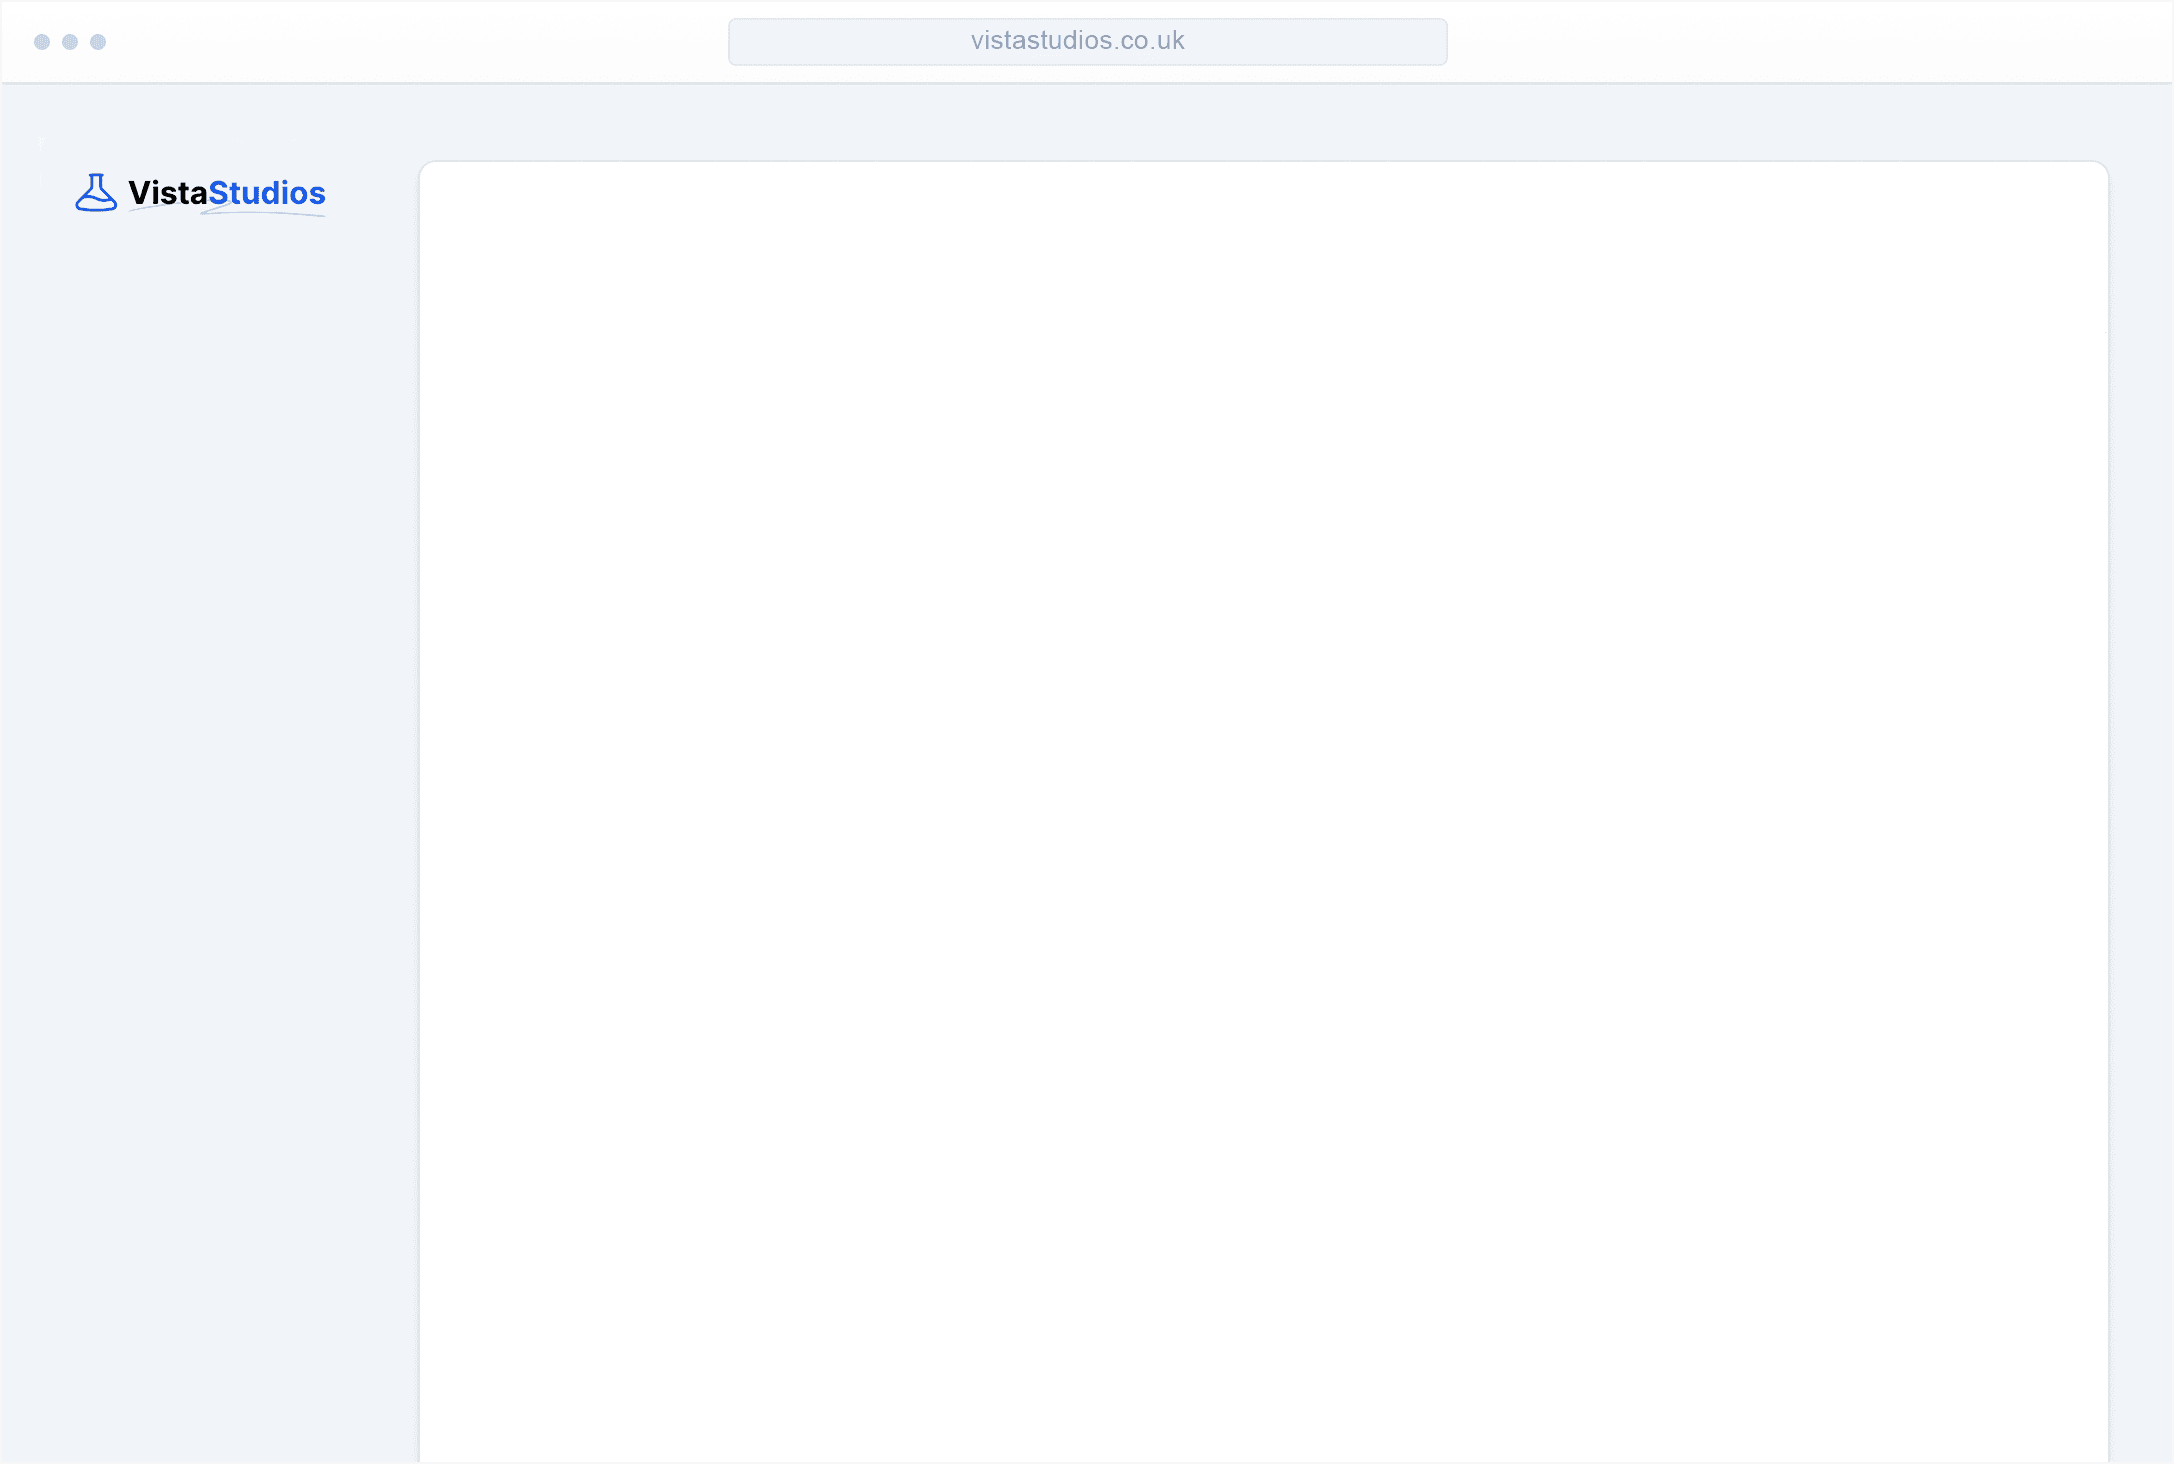Click the second window control dot
2174x1464 pixels.
point(70,42)
